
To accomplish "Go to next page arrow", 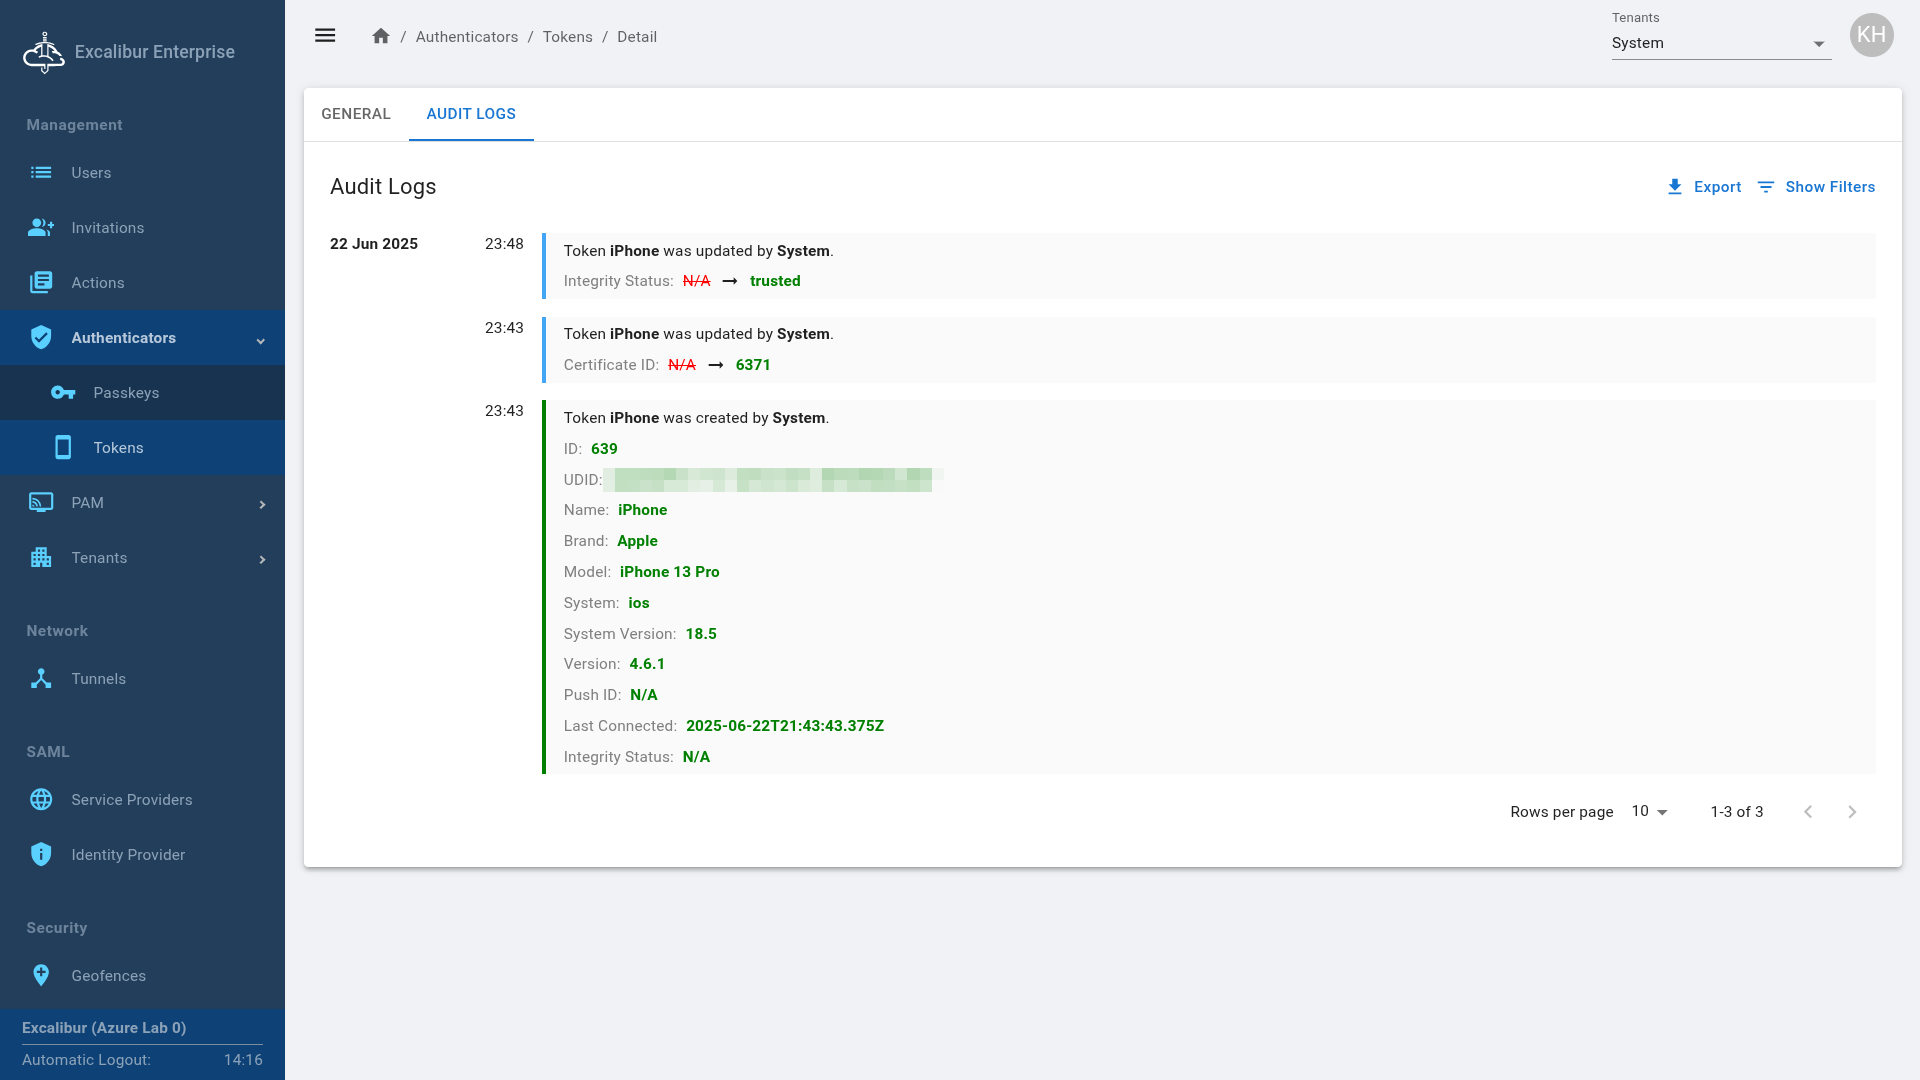I will (1851, 812).
